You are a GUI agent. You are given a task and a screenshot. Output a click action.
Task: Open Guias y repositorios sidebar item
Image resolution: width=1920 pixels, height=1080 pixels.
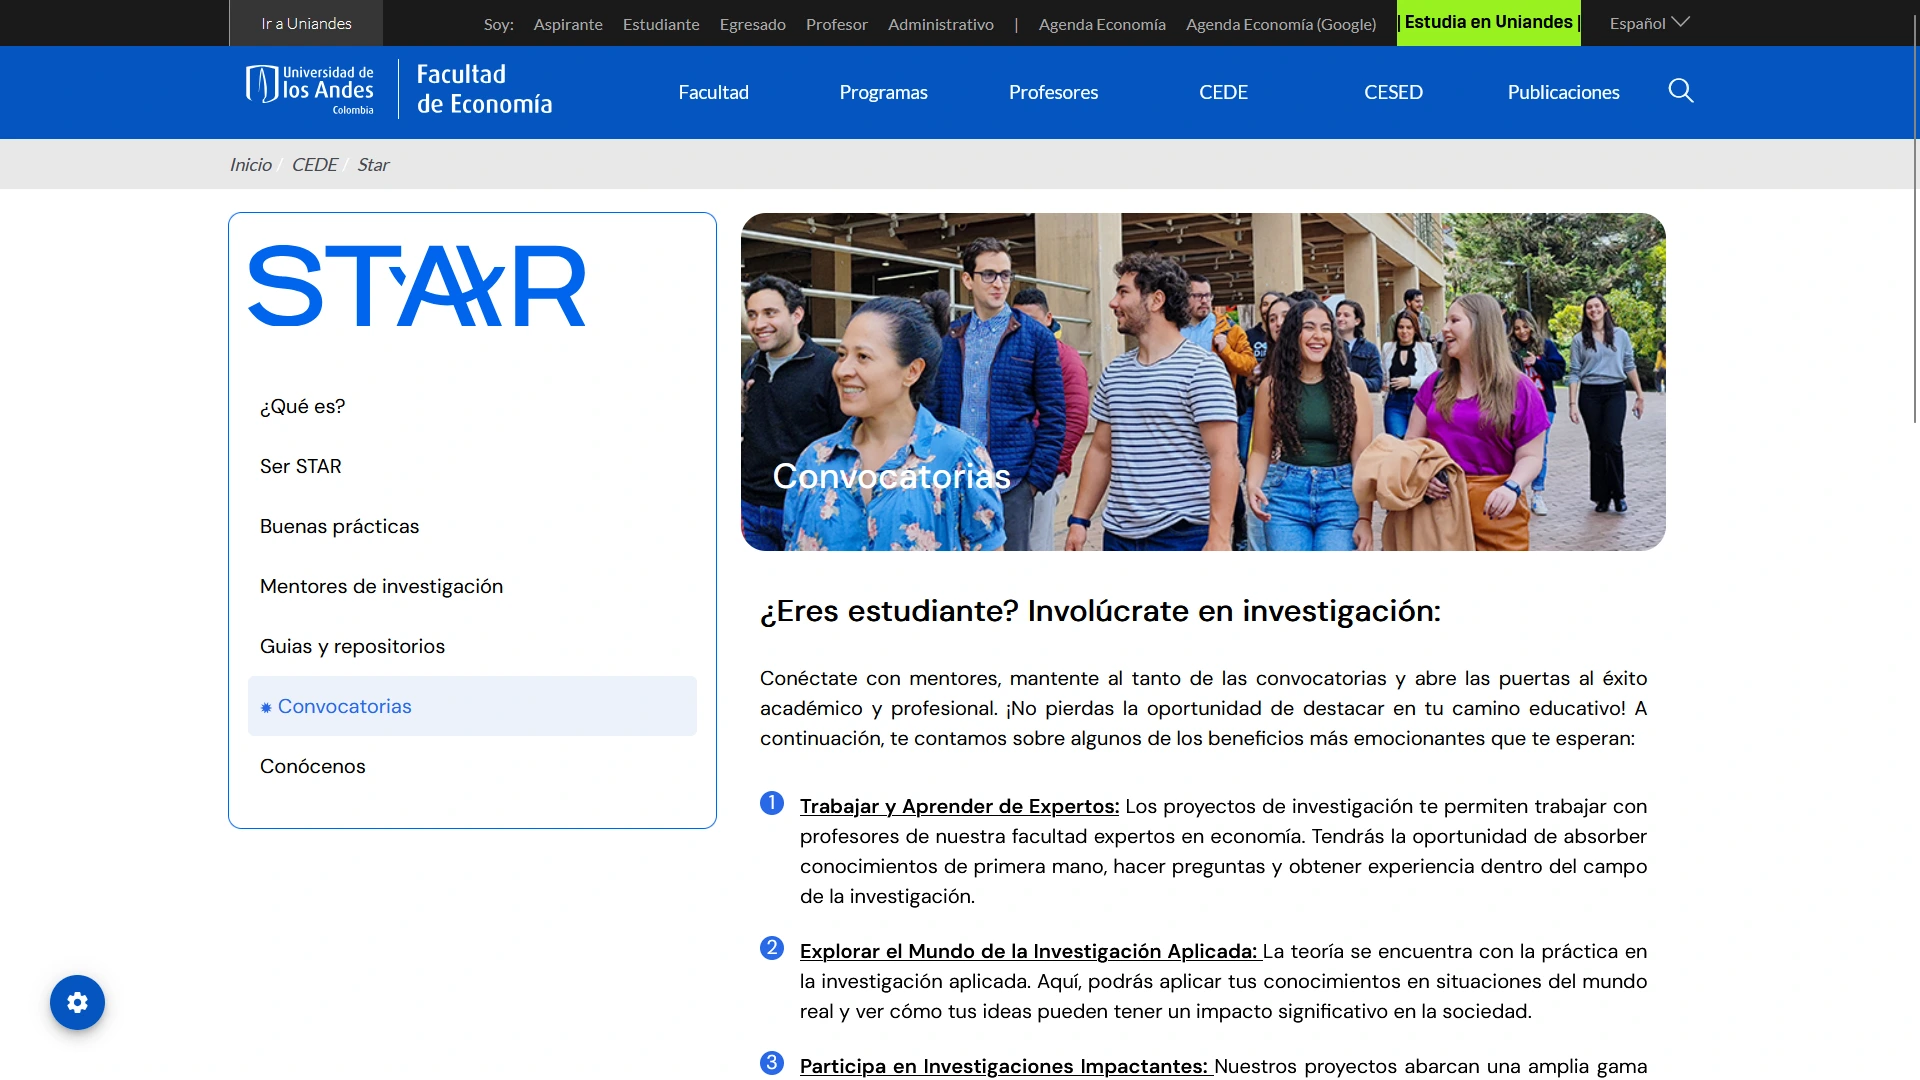click(352, 646)
